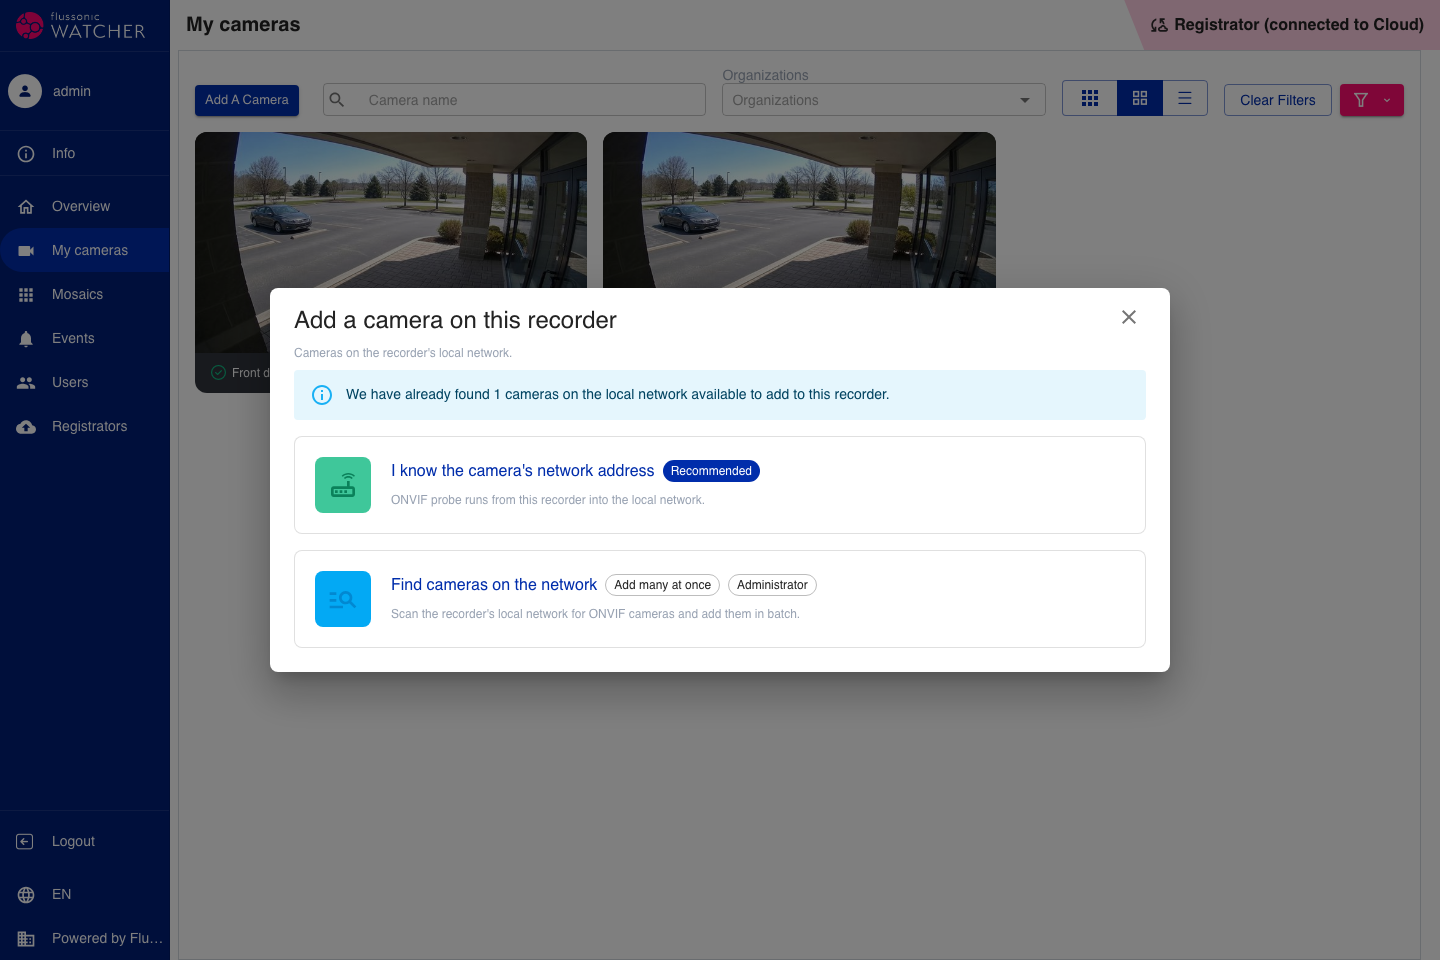Image resolution: width=1440 pixels, height=960 pixels.
Task: Click the Mosaics grid icon
Action: pyautogui.click(x=26, y=295)
